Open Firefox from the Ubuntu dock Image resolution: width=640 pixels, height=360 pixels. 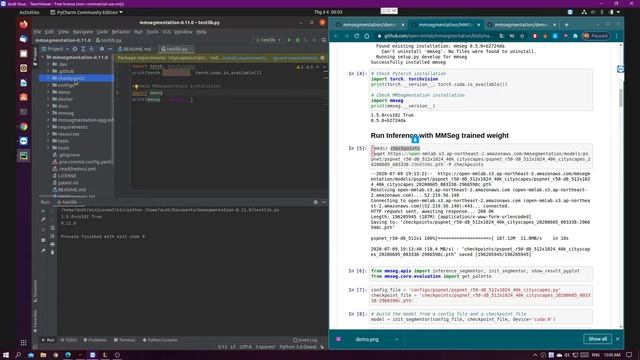point(24,24)
